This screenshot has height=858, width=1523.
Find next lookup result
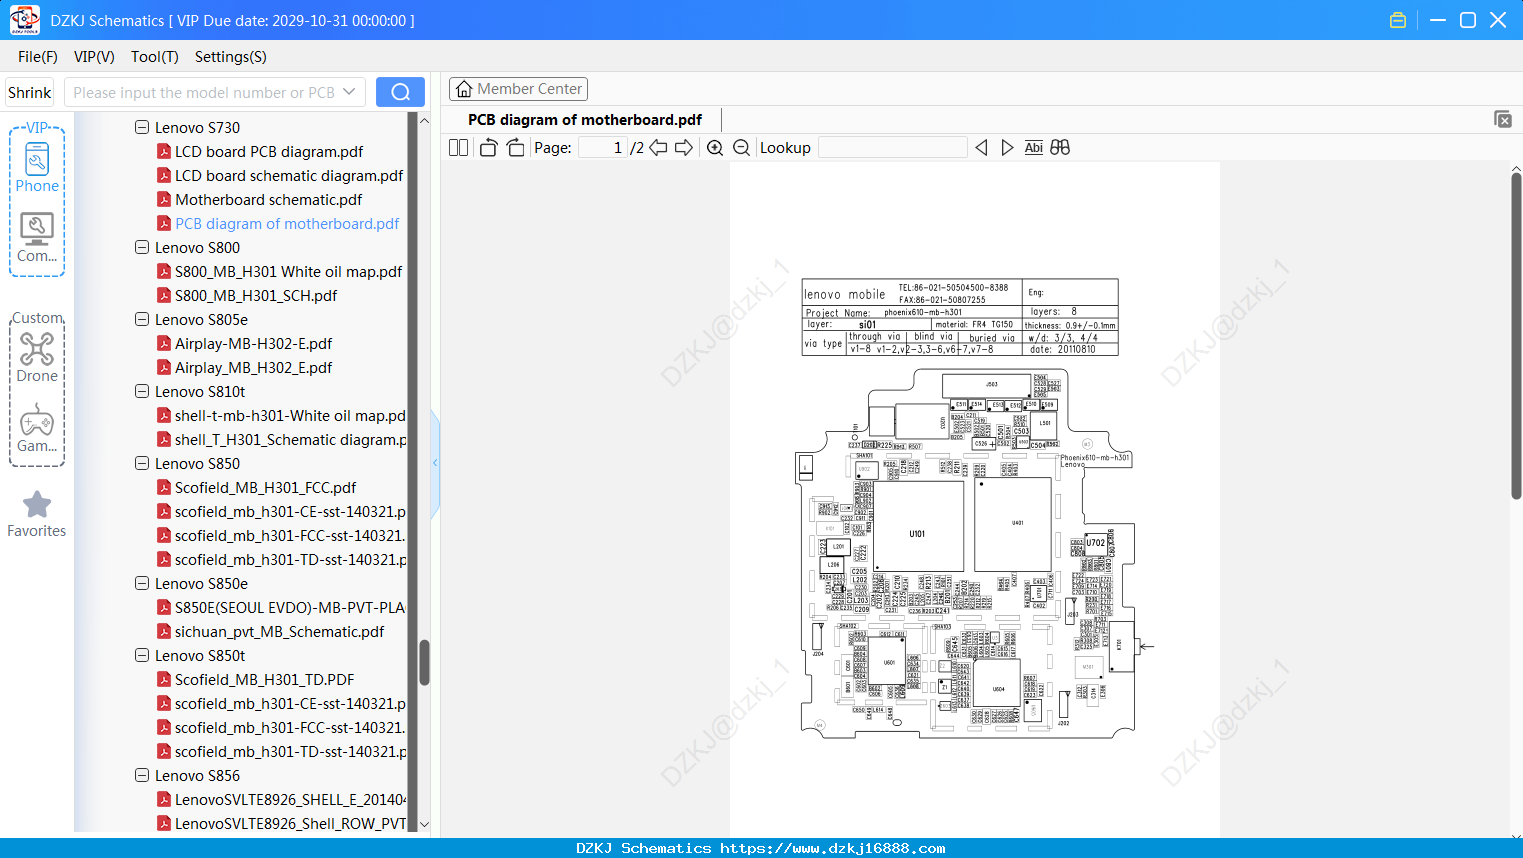click(1007, 148)
